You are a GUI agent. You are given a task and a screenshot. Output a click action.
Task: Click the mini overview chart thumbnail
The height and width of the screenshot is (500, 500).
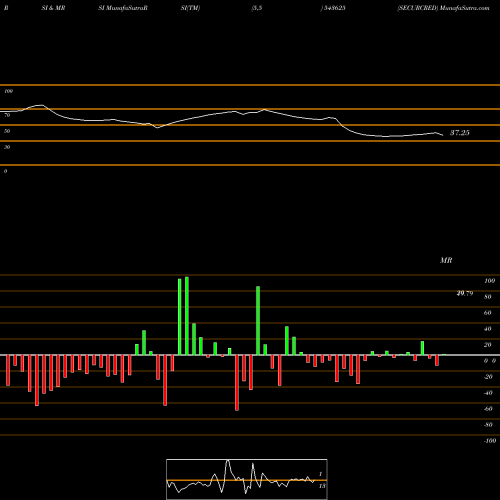tap(247, 479)
